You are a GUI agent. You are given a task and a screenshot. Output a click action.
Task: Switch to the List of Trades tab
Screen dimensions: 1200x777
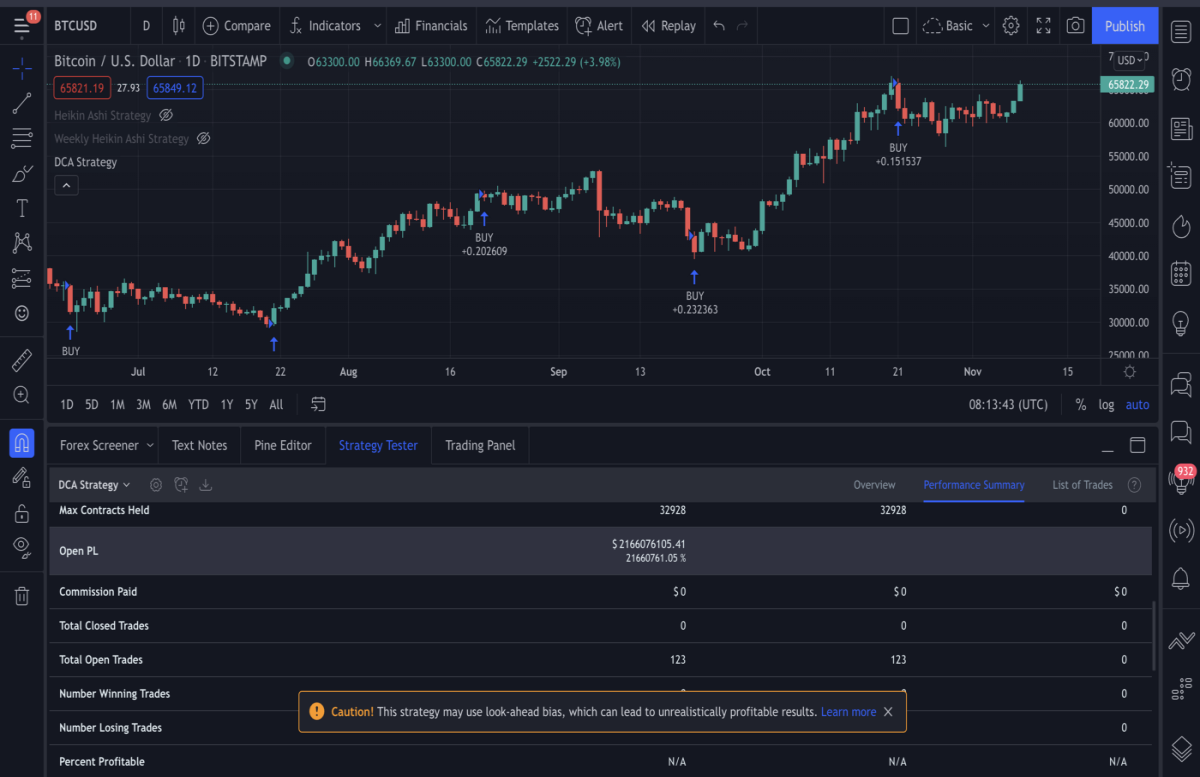click(1082, 485)
